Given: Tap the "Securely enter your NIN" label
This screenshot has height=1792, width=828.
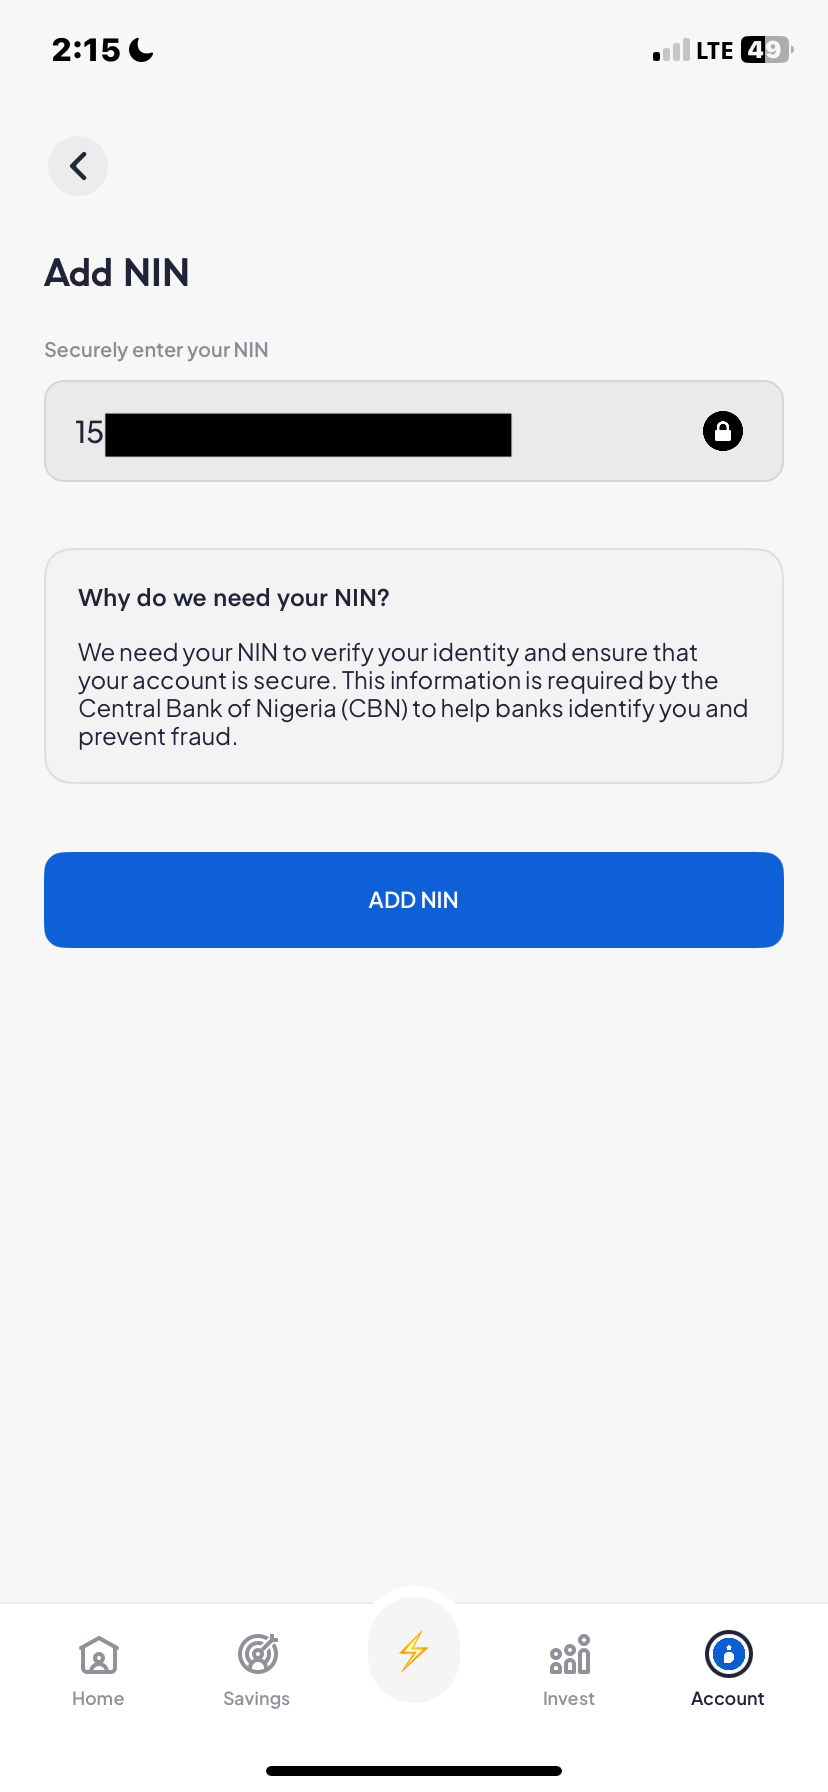Looking at the screenshot, I should tap(156, 350).
